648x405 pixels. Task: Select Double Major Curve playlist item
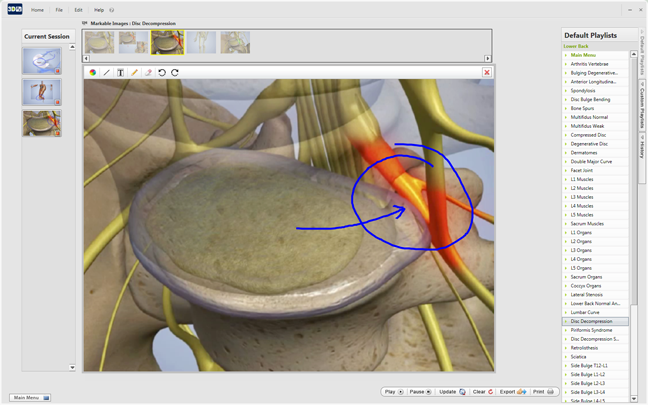coord(596,162)
